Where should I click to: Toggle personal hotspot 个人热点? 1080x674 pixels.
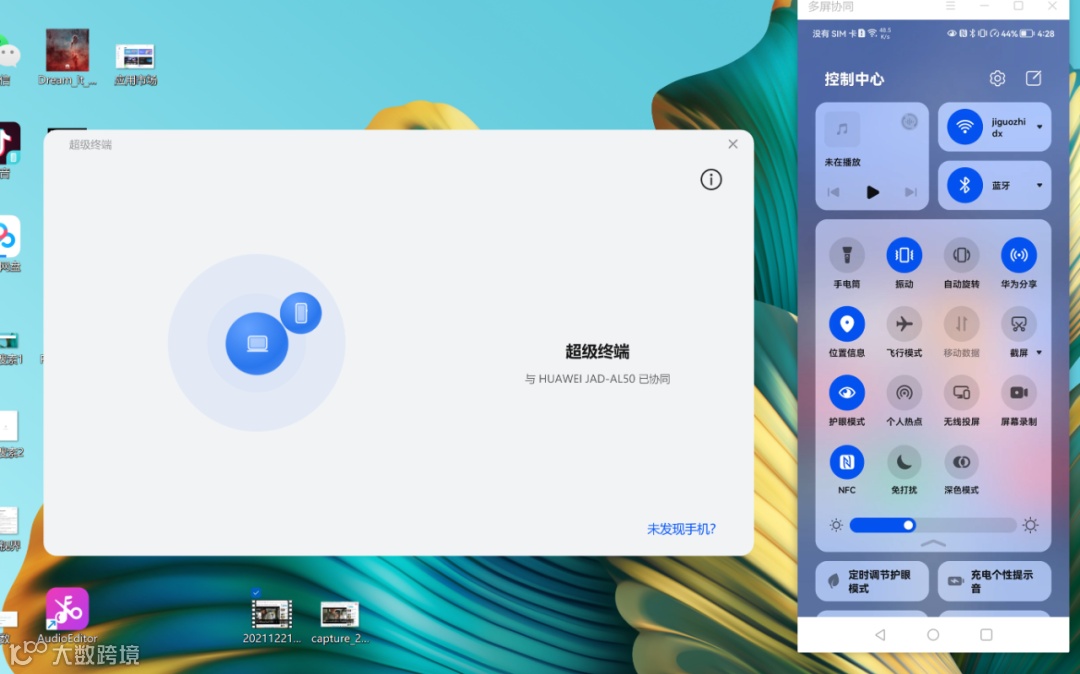coord(904,393)
